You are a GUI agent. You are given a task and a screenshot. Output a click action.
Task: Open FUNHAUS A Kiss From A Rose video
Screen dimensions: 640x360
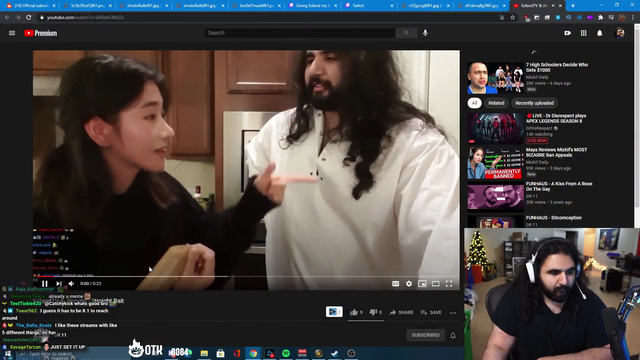click(496, 198)
